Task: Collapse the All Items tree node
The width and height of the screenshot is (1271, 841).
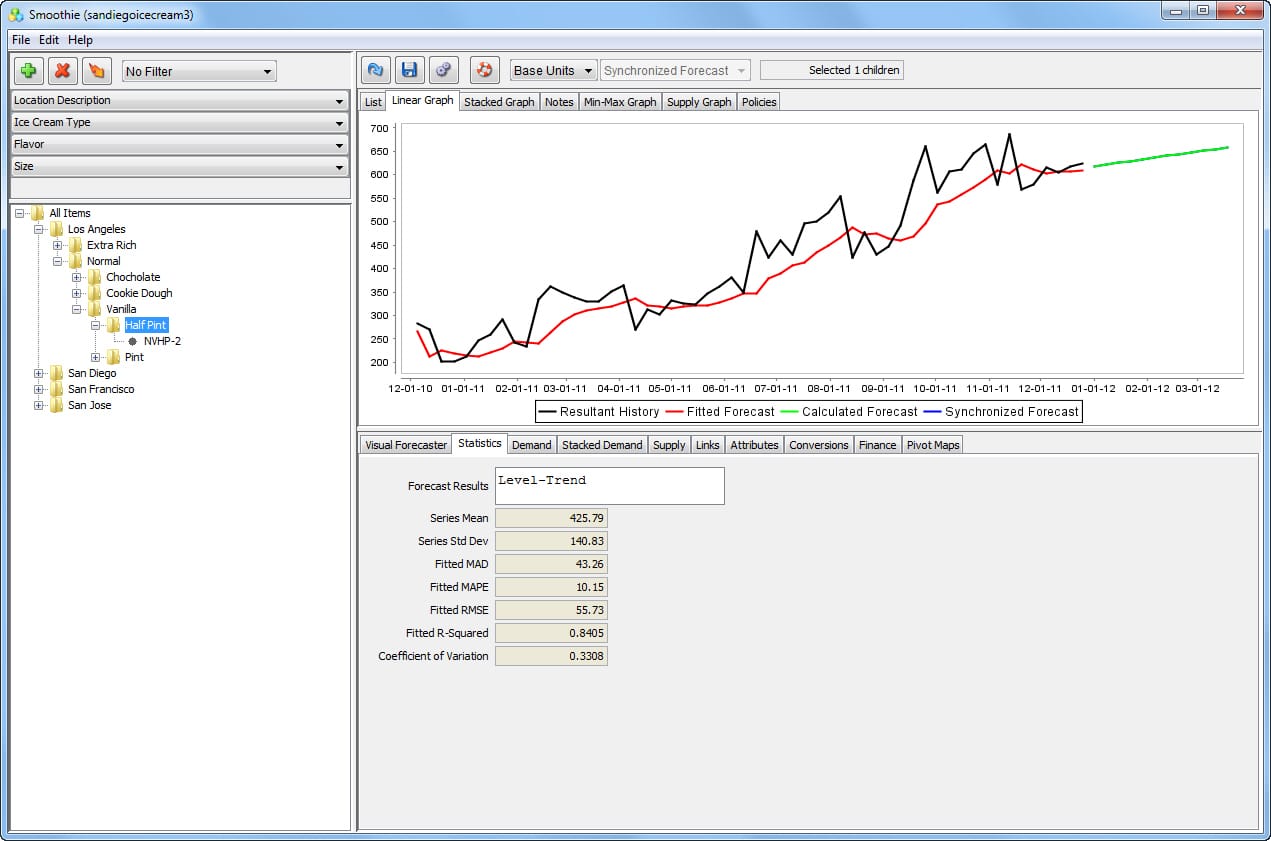Action: click(x=20, y=213)
